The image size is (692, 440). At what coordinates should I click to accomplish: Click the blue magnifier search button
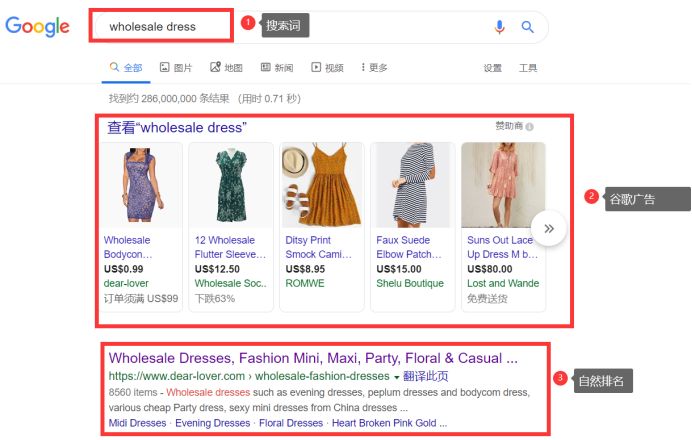pyautogui.click(x=527, y=27)
